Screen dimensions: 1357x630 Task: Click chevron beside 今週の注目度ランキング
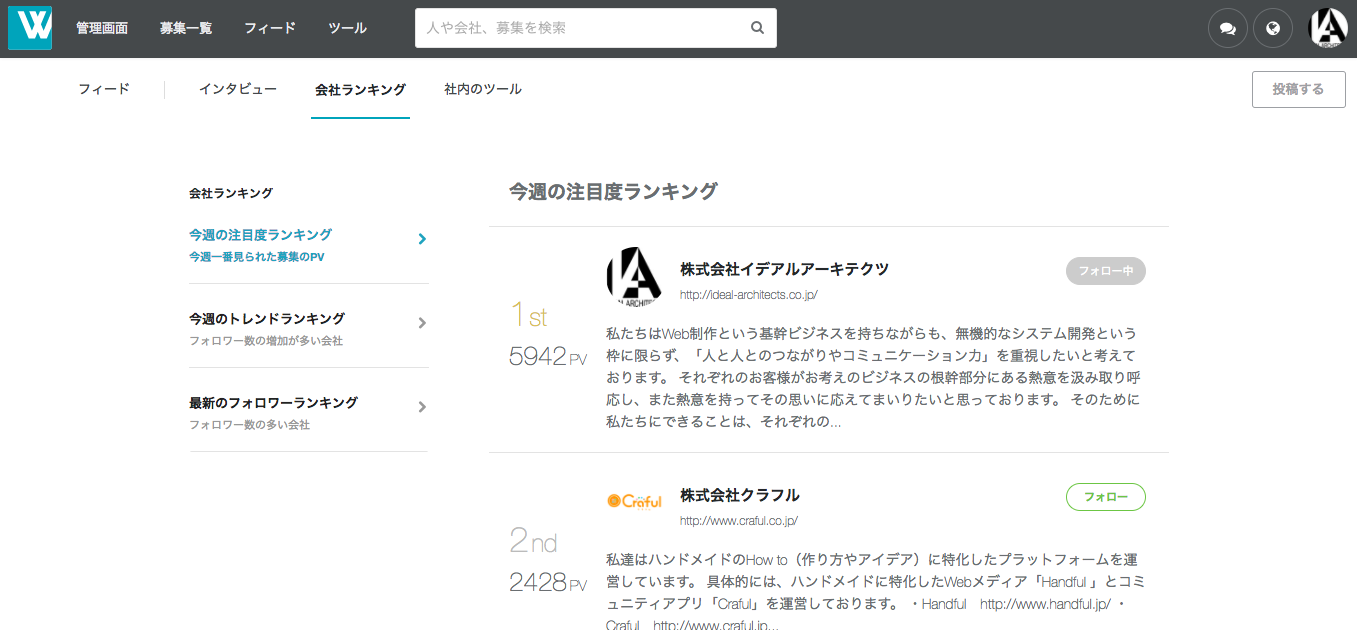click(422, 239)
